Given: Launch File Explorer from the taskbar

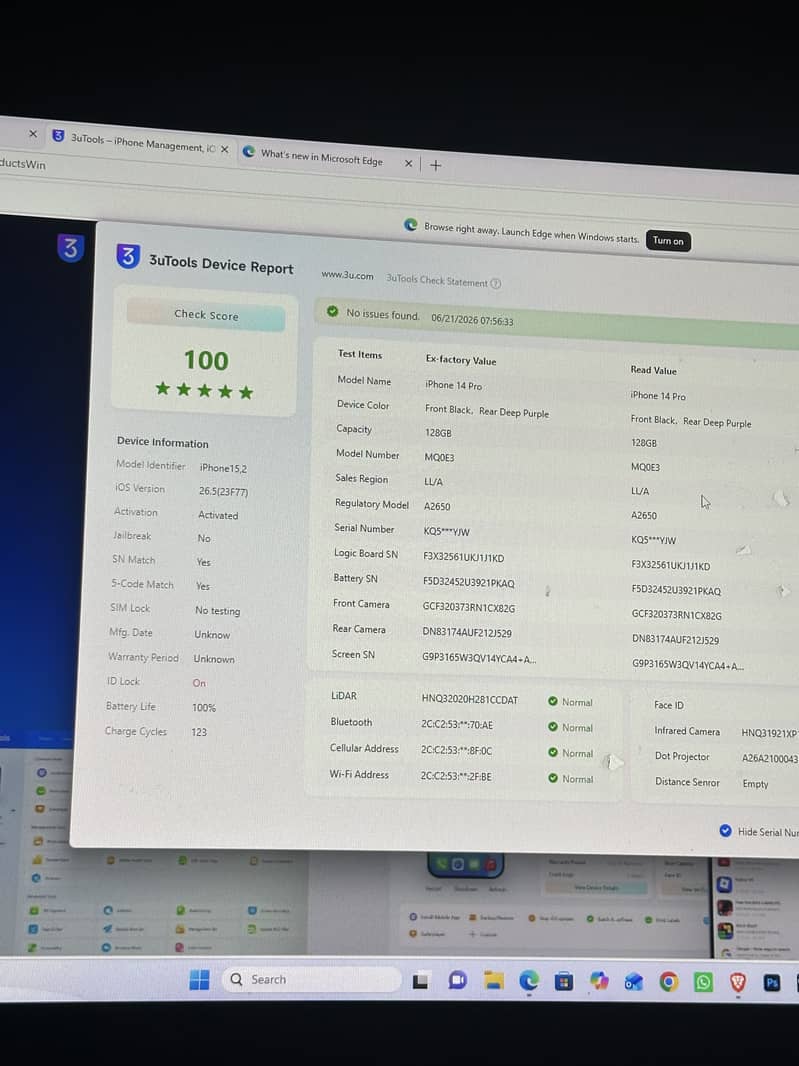Looking at the screenshot, I should pos(494,980).
